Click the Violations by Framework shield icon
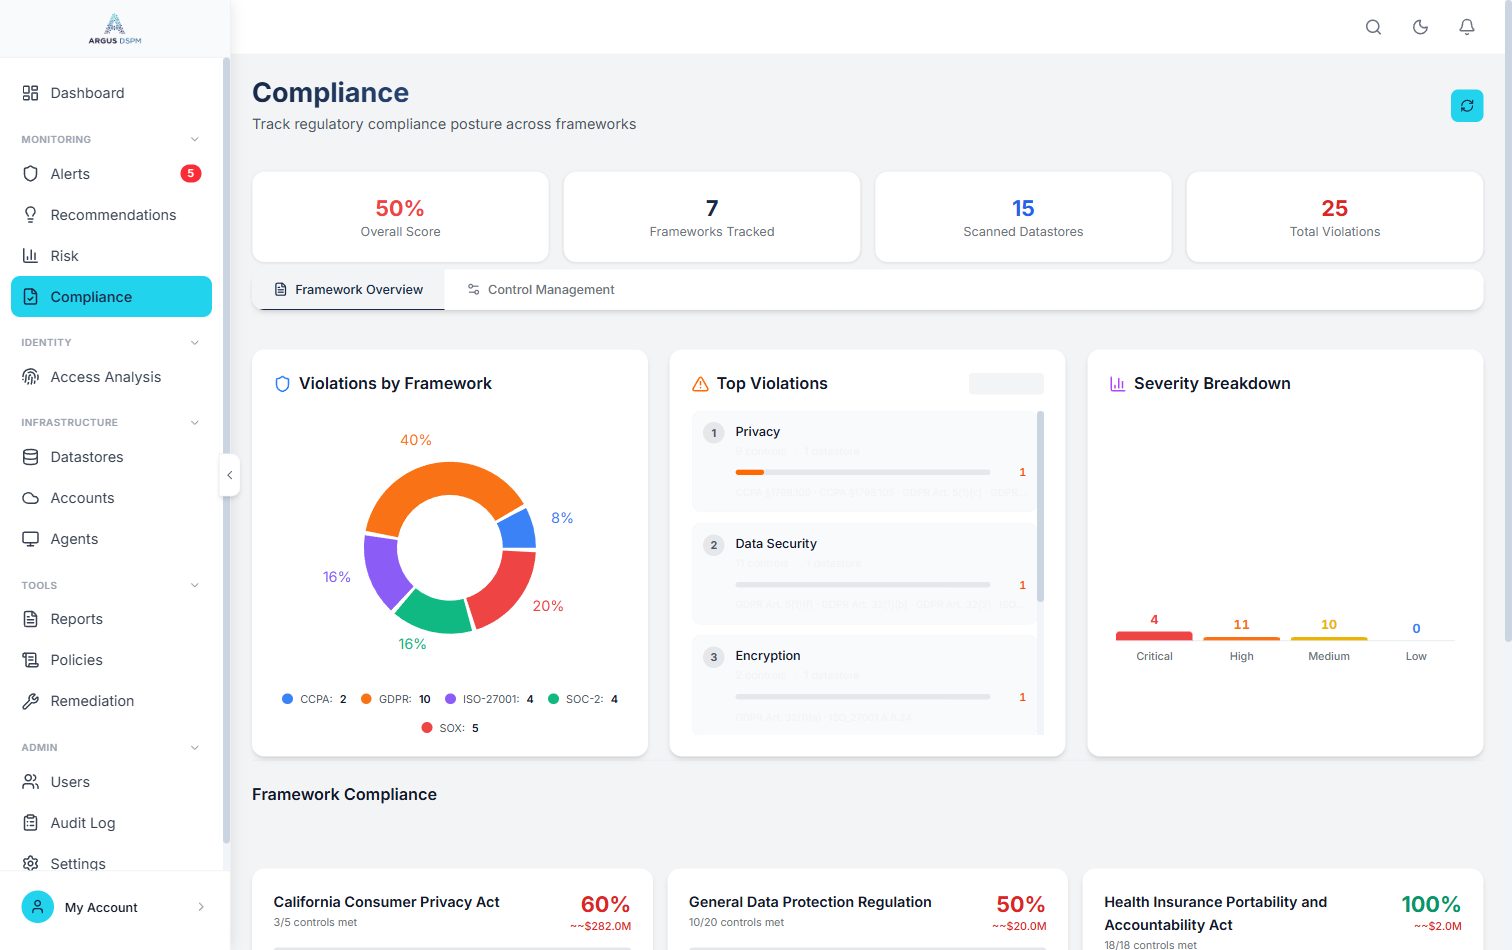The width and height of the screenshot is (1512, 950). click(x=282, y=384)
